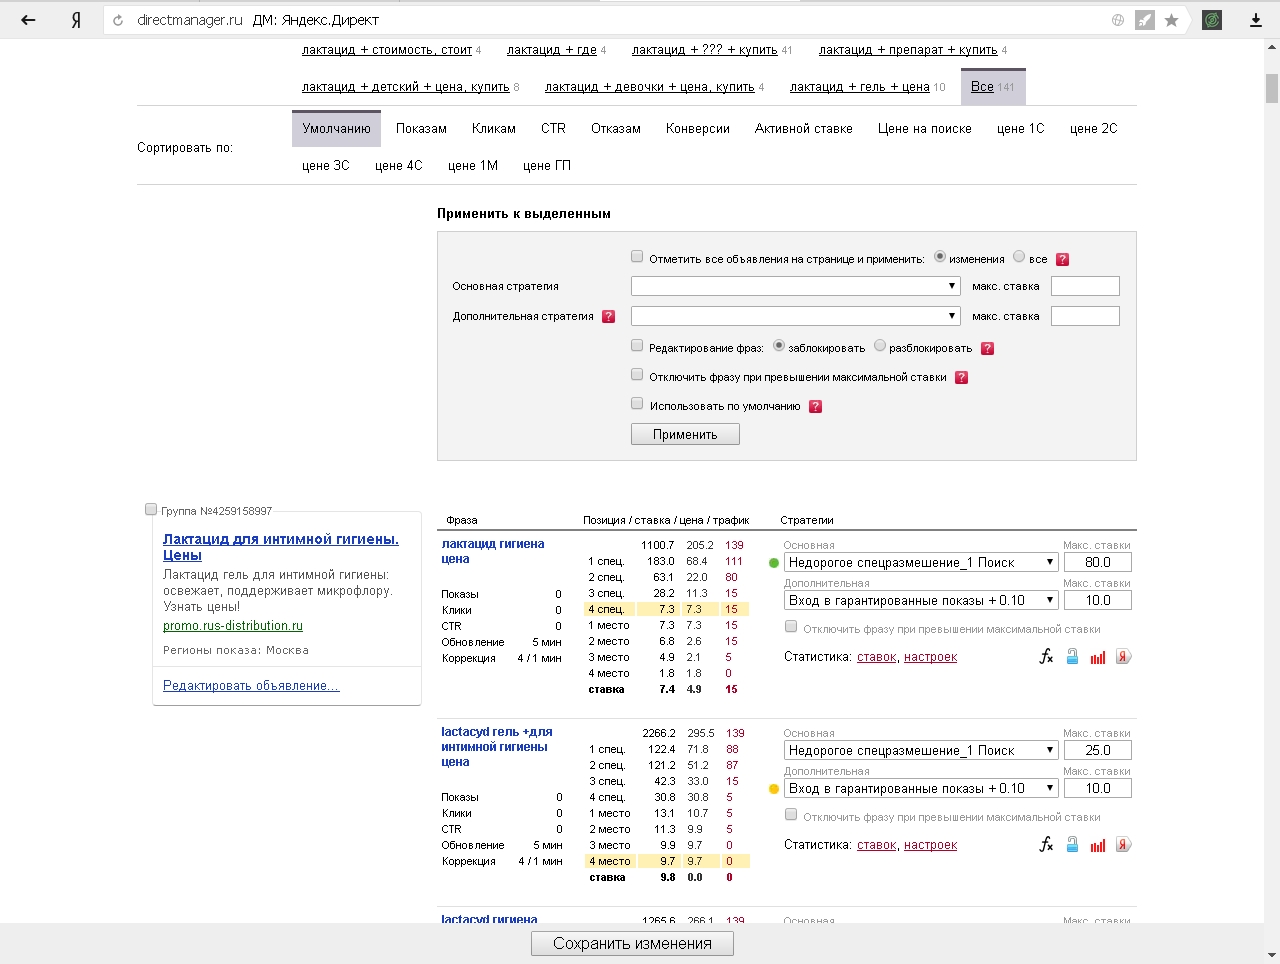
Task: Check 'Отключить фразу' for 'лактацид гигиена цена'
Action: tap(791, 627)
